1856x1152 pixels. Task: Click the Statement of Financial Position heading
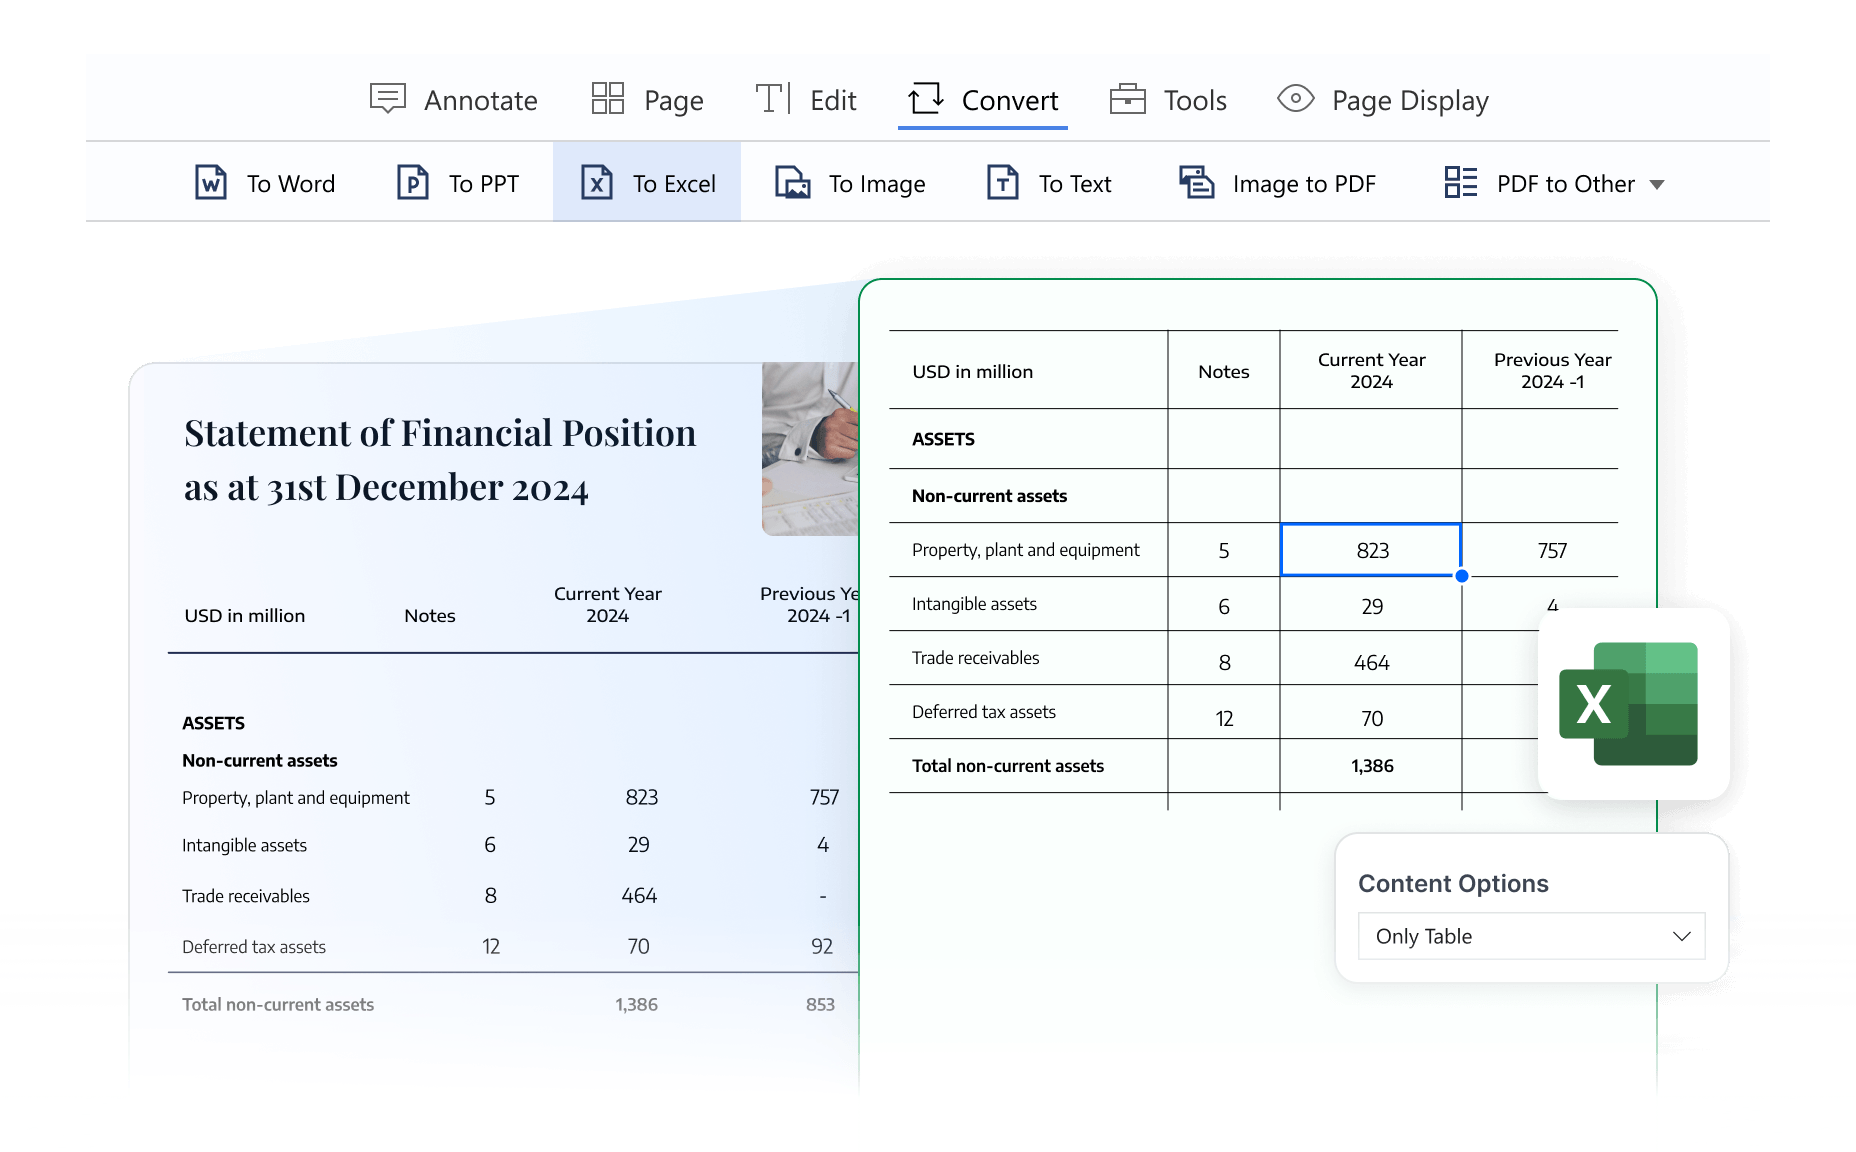[439, 460]
